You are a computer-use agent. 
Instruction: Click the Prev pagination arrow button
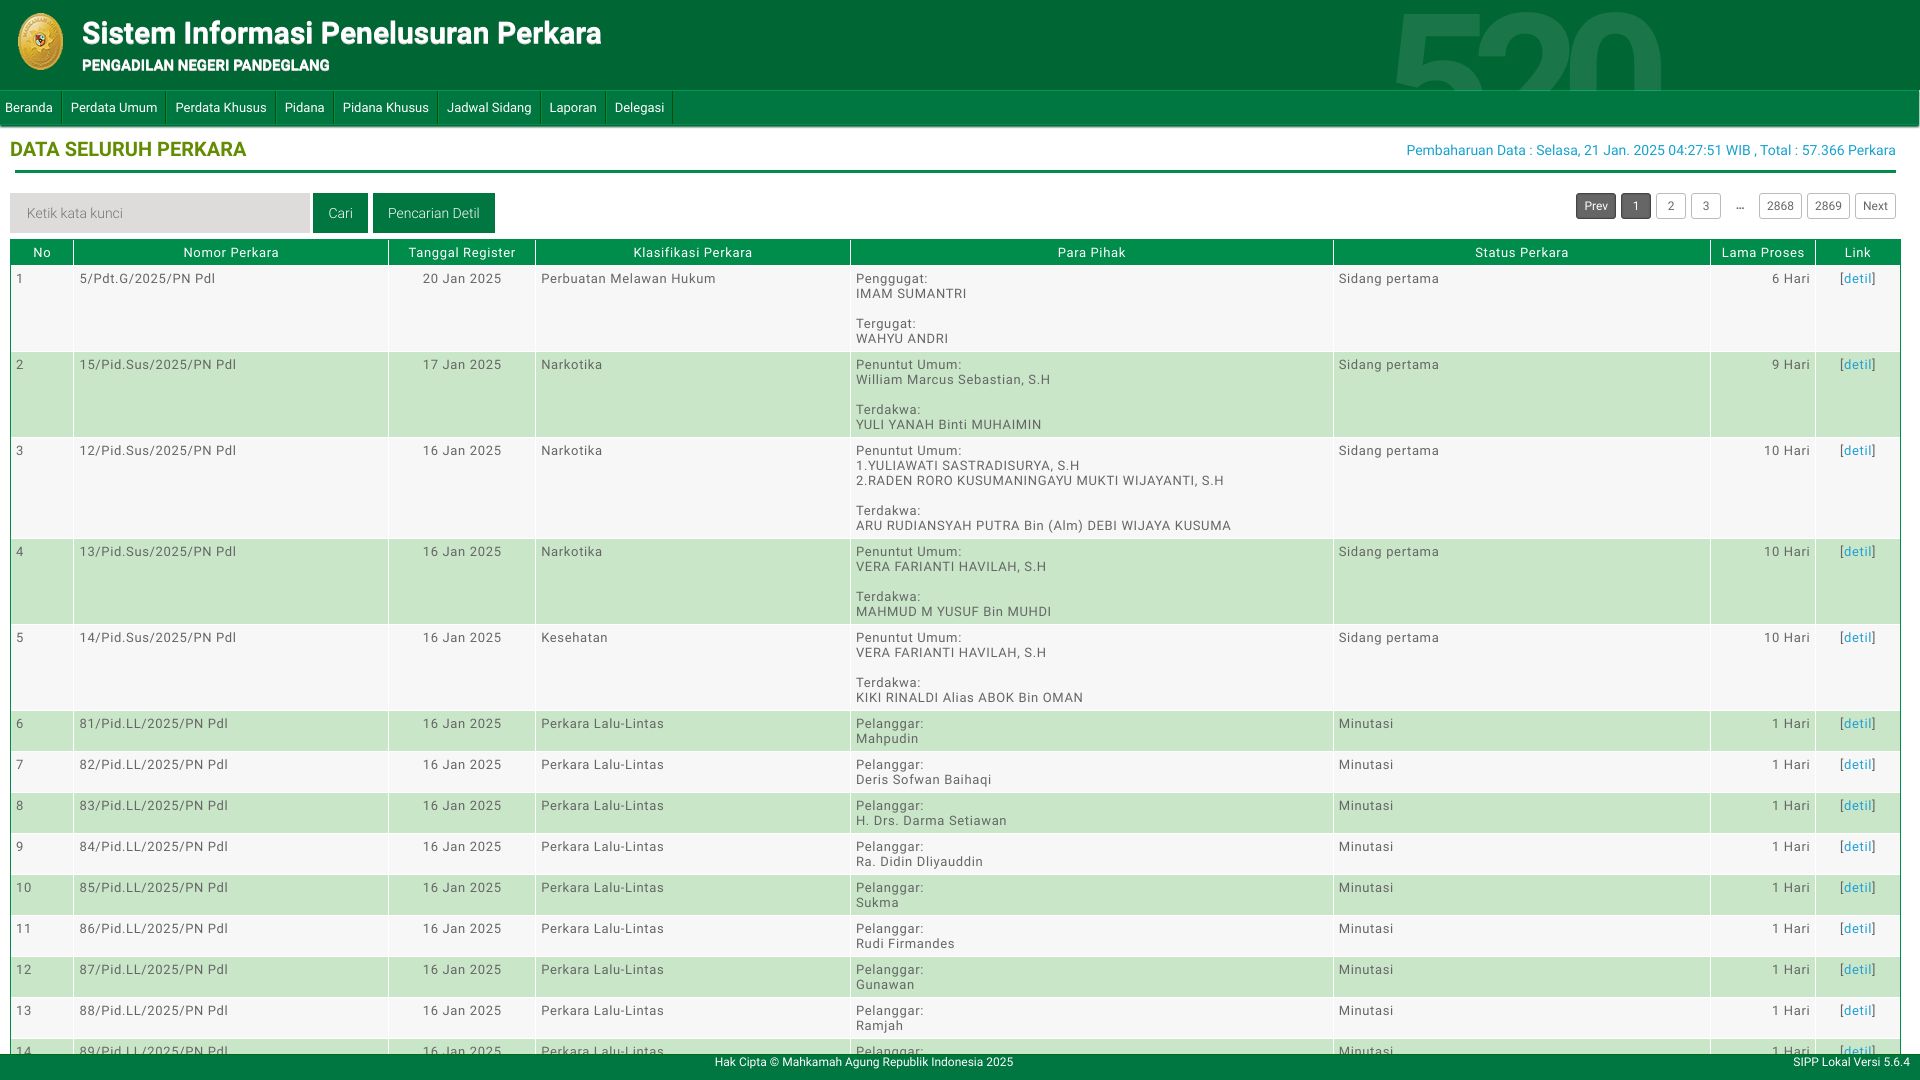tap(1596, 204)
